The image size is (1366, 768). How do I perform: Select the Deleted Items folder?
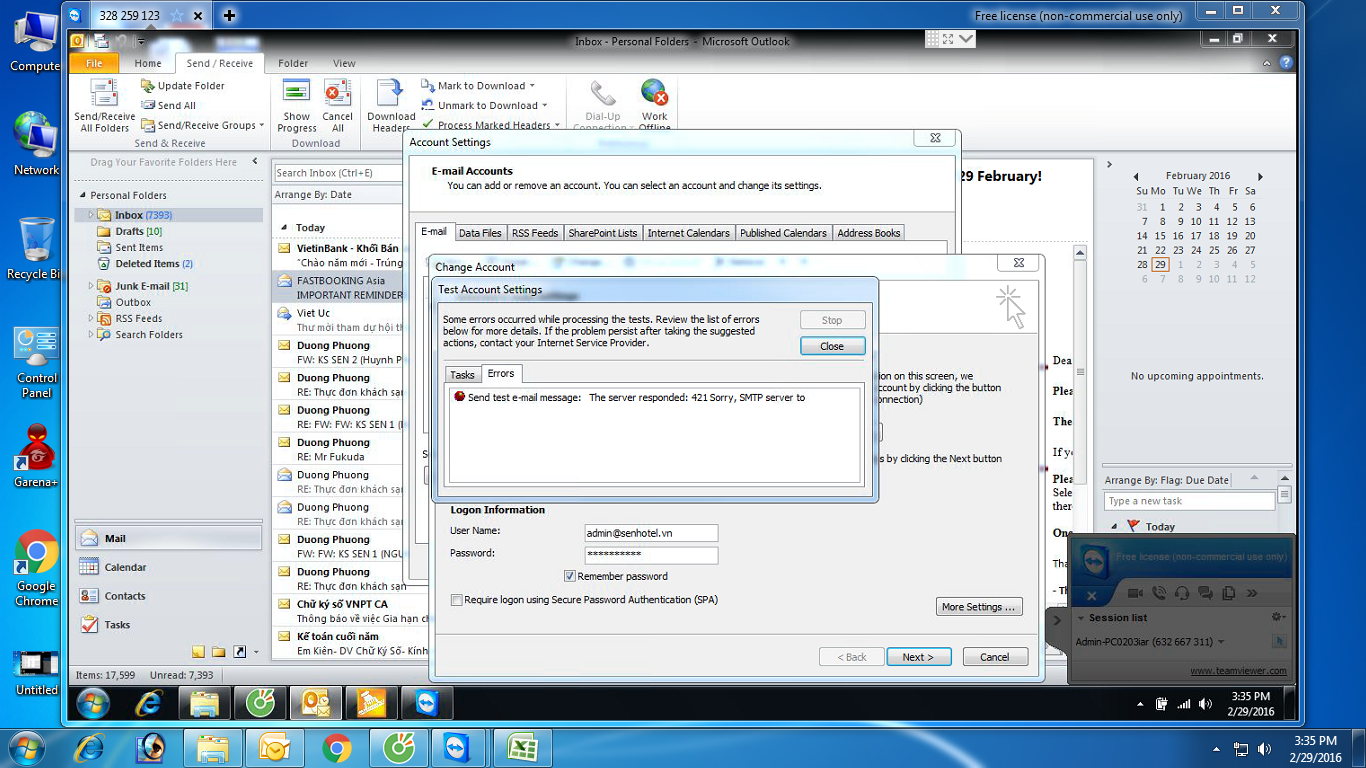click(154, 264)
